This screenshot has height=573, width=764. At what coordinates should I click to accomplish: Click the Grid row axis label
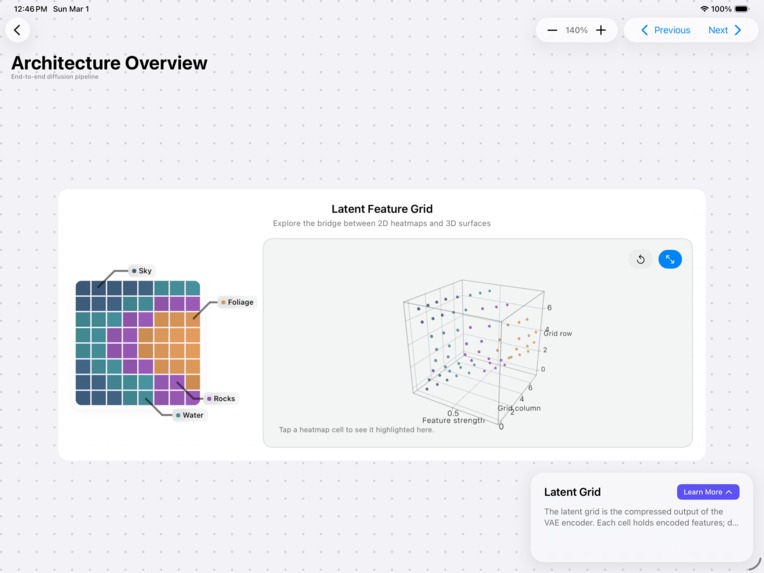pyautogui.click(x=558, y=334)
